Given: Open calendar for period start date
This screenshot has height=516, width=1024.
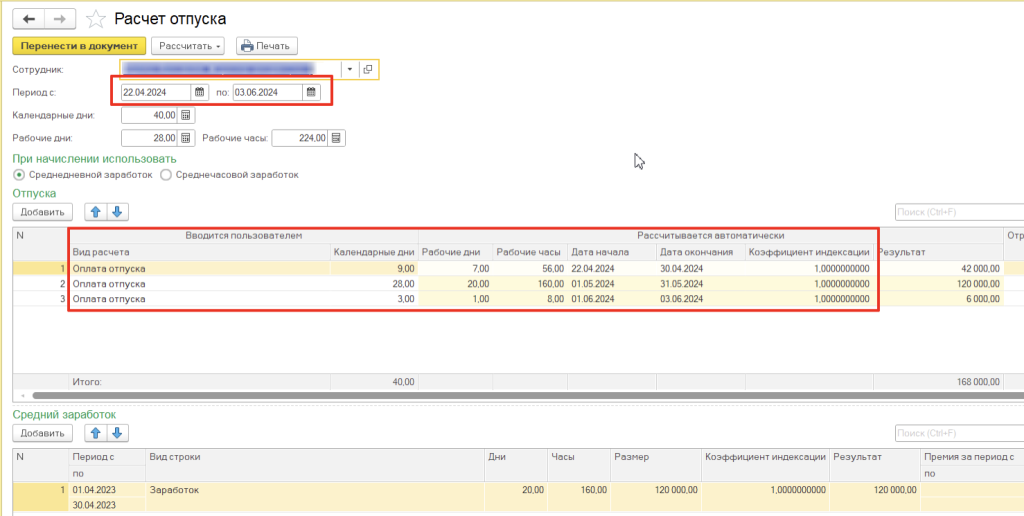Looking at the screenshot, I should 200,92.
